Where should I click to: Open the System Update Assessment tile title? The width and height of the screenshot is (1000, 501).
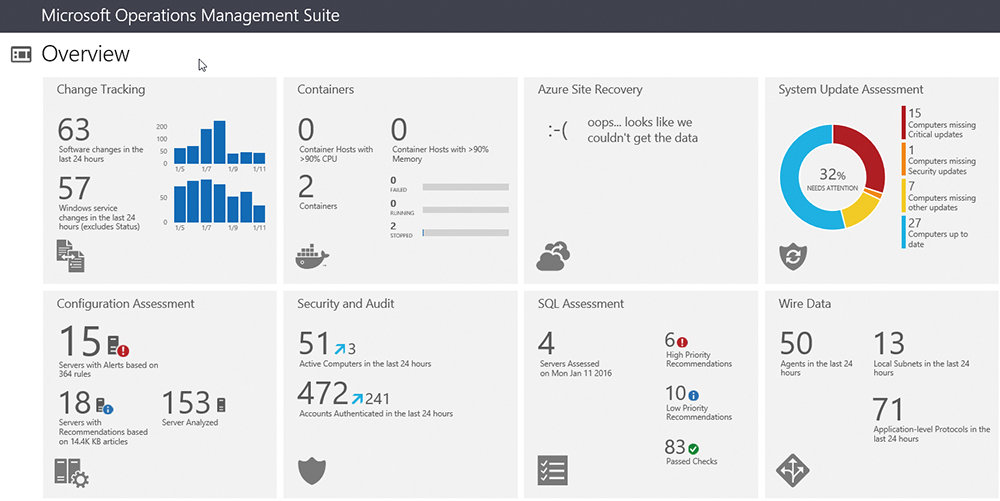click(x=851, y=90)
